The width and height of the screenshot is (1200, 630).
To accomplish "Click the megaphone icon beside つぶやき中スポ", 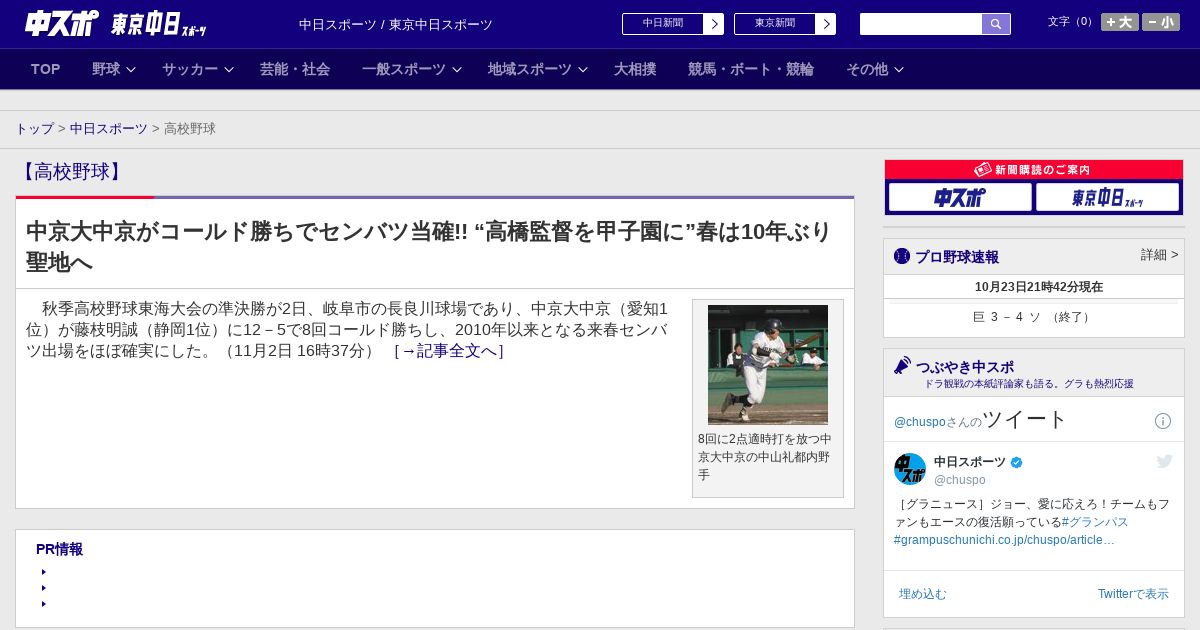I will [x=902, y=365].
